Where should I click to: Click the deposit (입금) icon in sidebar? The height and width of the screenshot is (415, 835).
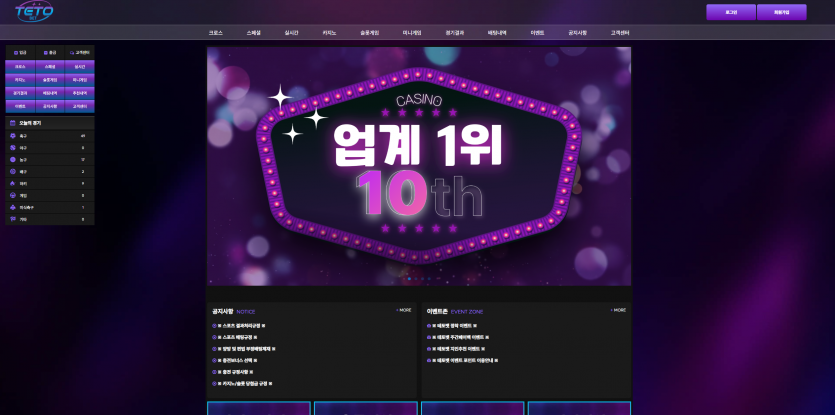16,53
